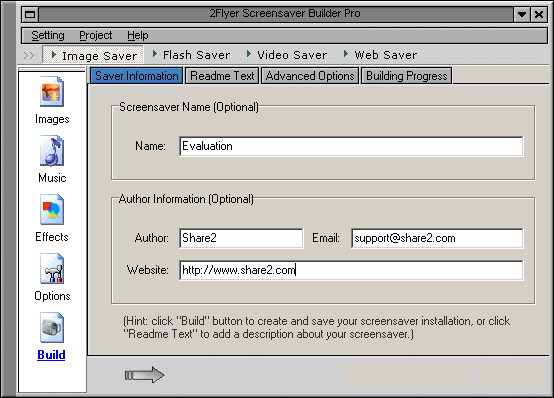Open the window system menu icon
The height and width of the screenshot is (398, 554).
(30, 14)
